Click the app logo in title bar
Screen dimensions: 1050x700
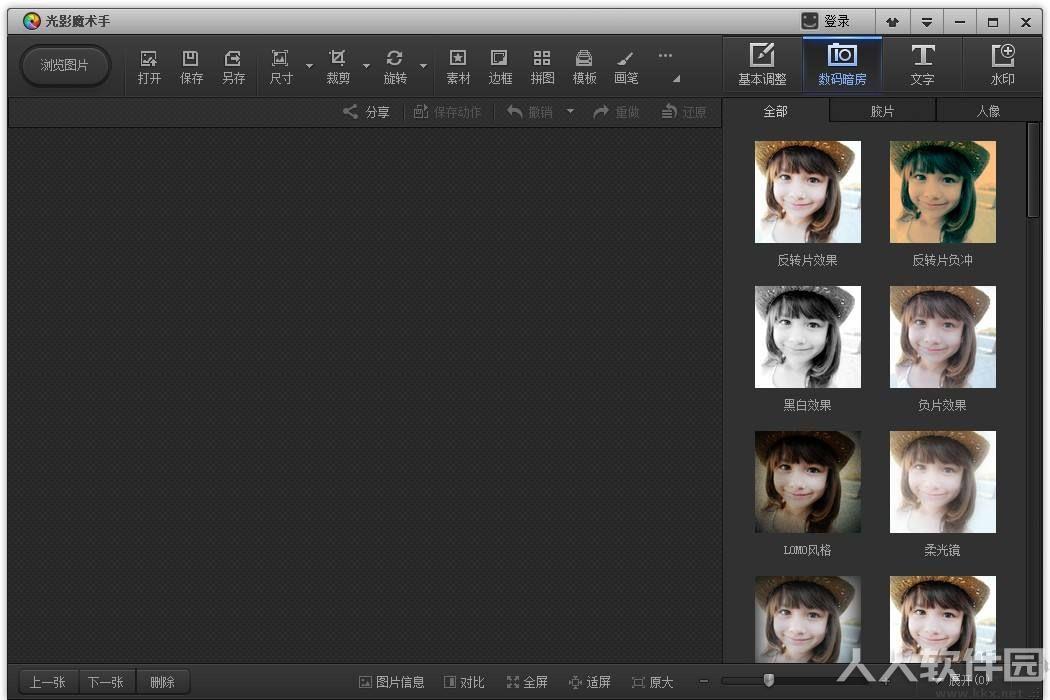[31, 21]
